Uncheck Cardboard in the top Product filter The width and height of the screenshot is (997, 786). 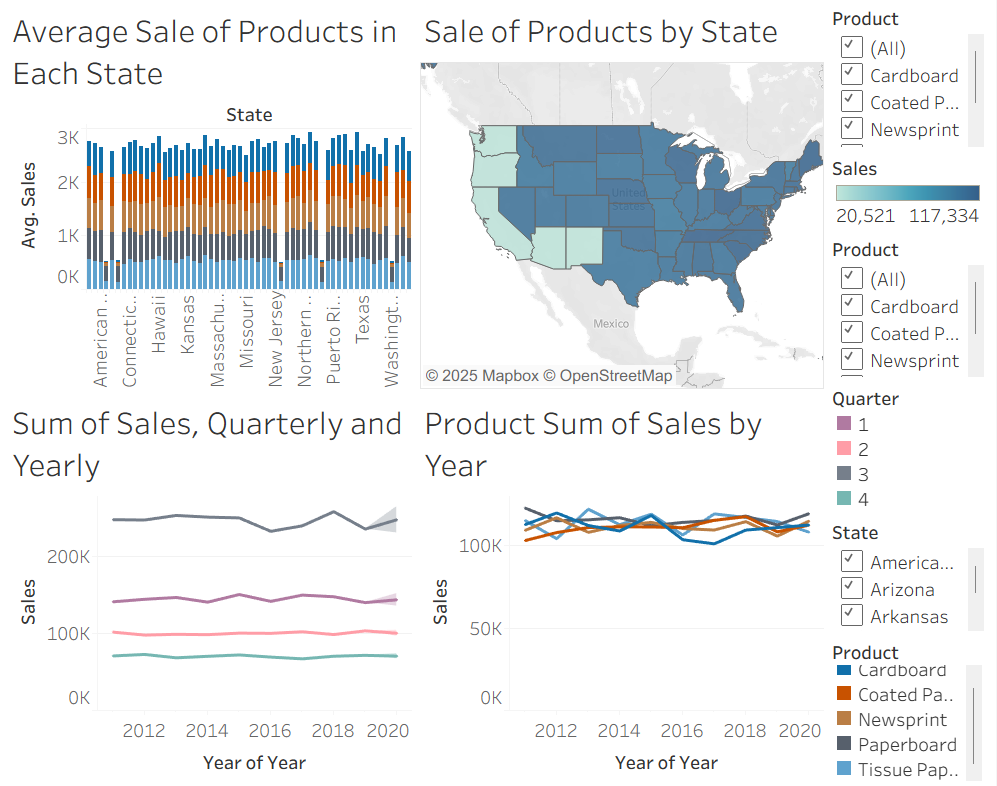852,74
